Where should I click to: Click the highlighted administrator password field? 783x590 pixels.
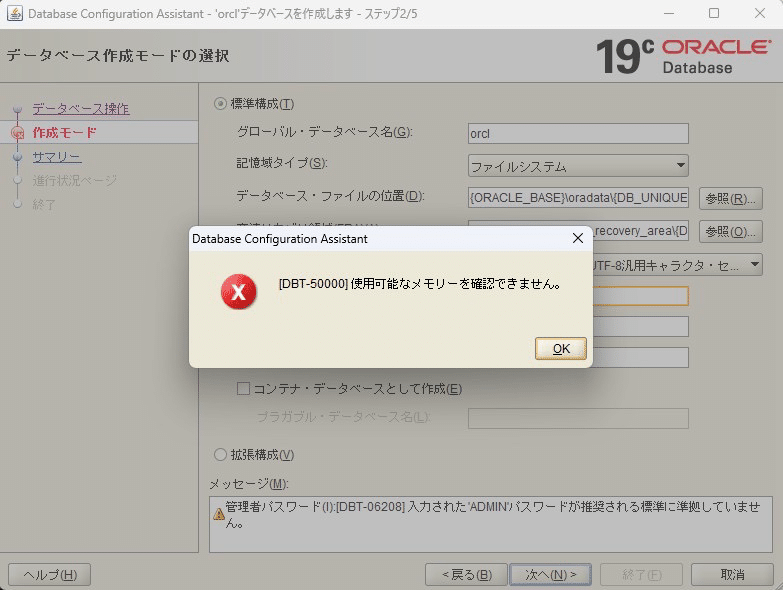pos(641,296)
